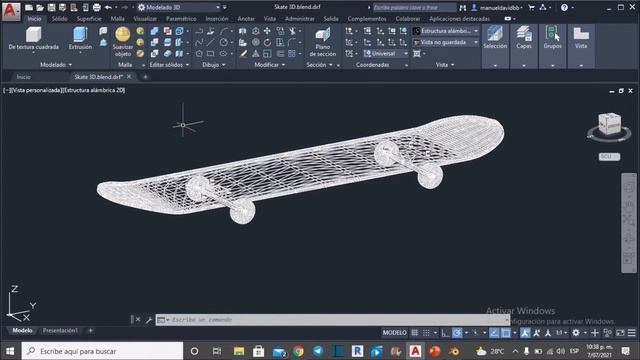This screenshot has height=360, width=640.
Task: Switch to the Presentación1 layout tab
Action: tap(60, 331)
